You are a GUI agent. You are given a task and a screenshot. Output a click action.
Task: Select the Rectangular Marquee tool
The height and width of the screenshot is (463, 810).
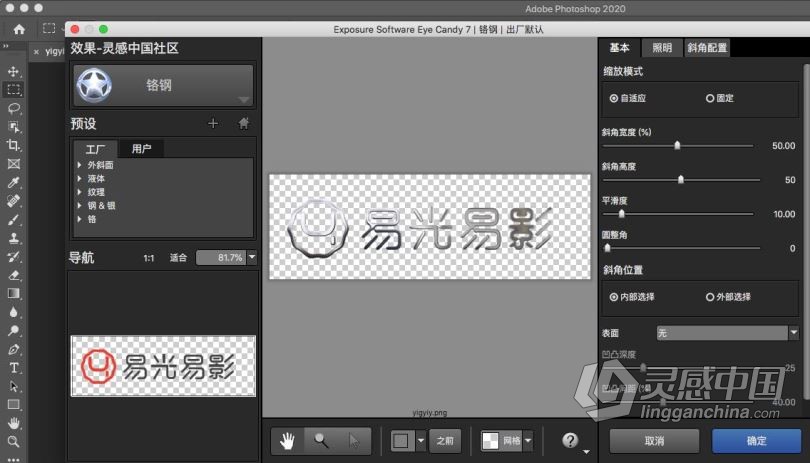click(13, 89)
